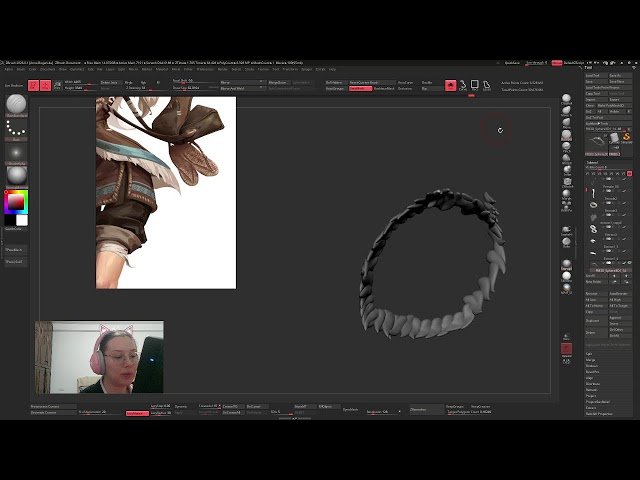640x480 pixels.
Task: Toggle Draw mode button
Action: [46, 86]
